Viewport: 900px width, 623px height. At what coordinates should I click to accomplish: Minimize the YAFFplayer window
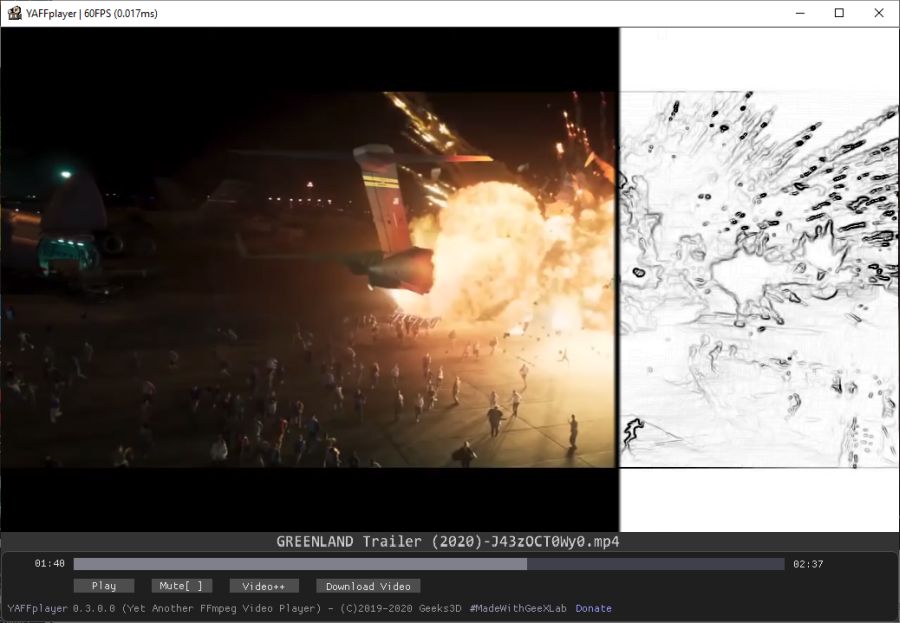[x=800, y=13]
